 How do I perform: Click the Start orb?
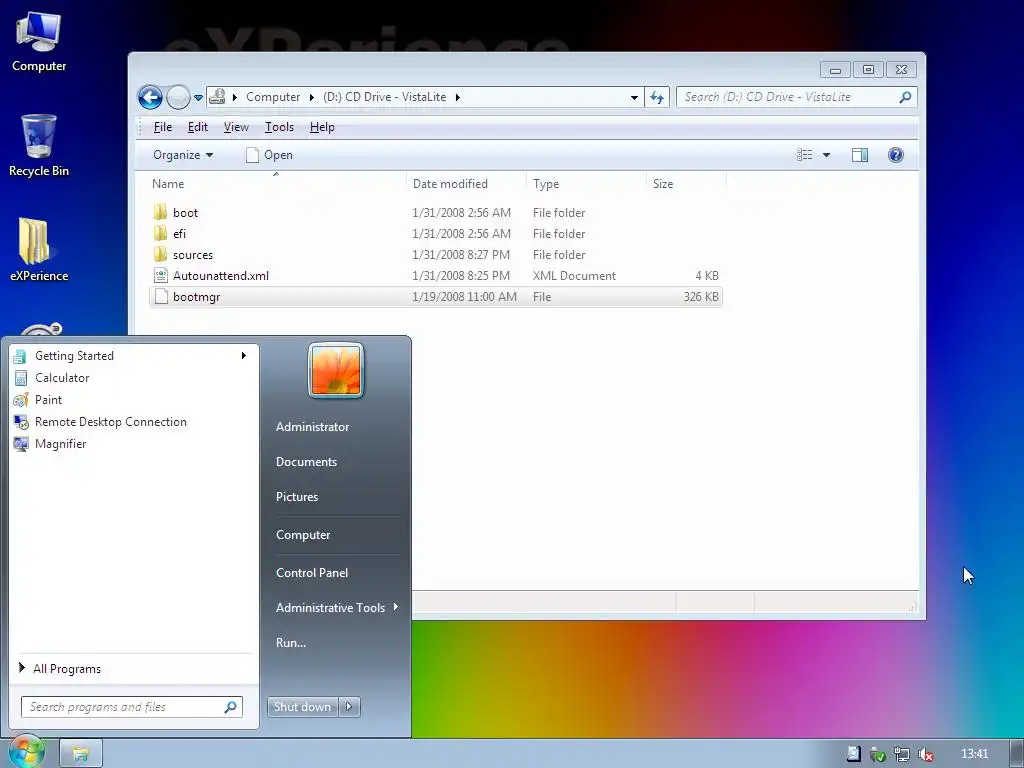click(26, 752)
